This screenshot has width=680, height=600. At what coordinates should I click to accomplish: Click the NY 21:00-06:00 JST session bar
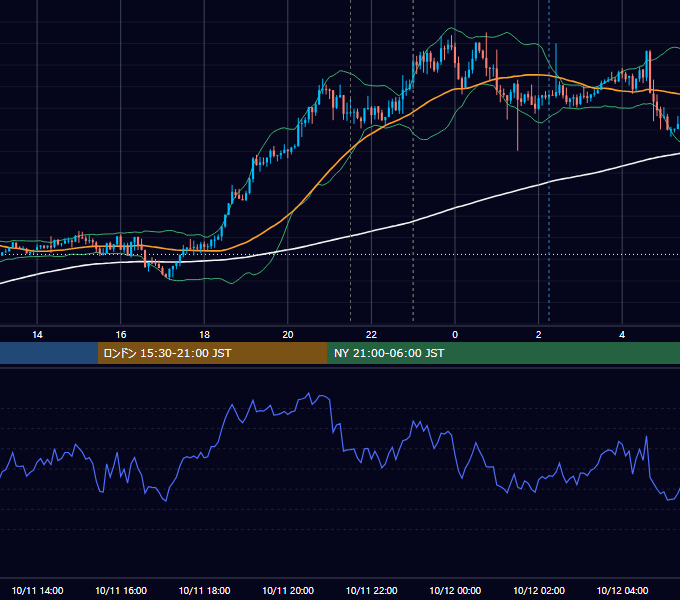(503, 353)
